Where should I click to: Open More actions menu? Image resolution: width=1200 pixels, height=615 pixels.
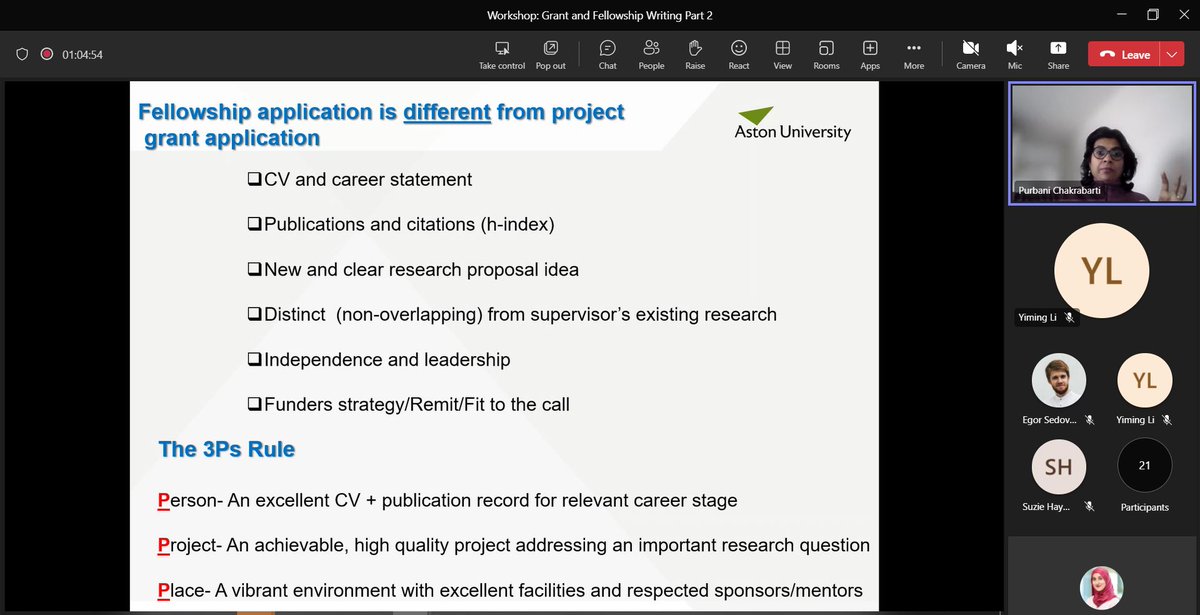914,55
